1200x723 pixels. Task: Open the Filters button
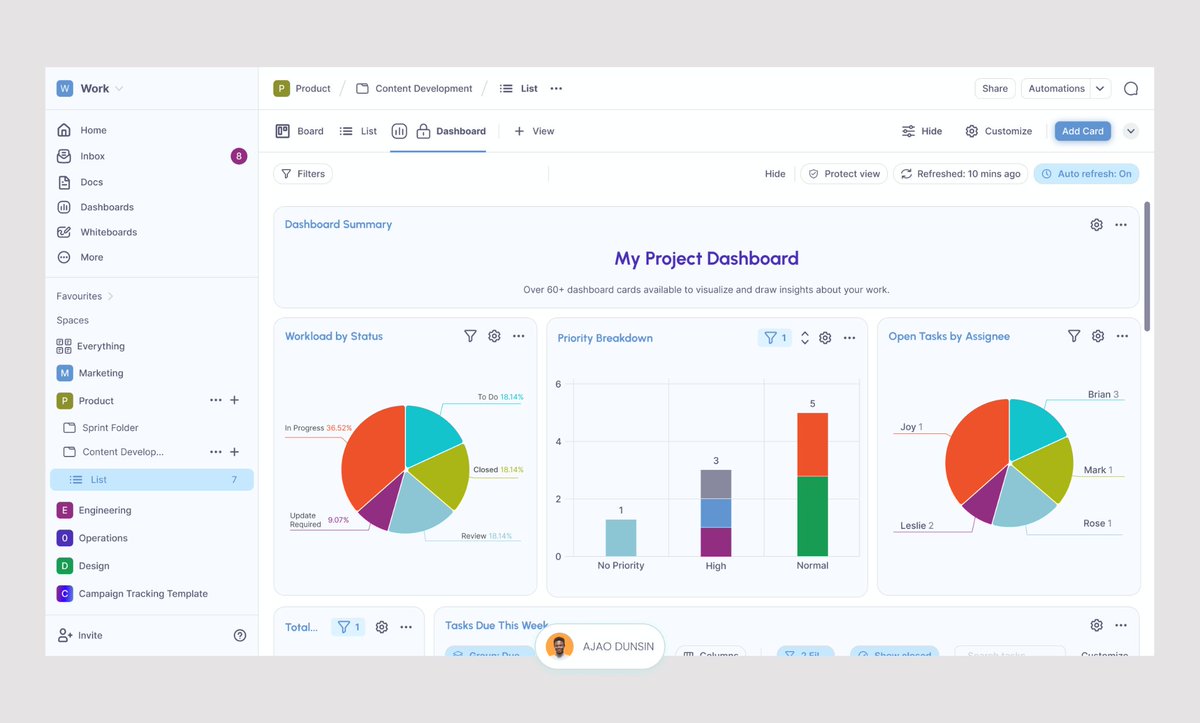303,174
